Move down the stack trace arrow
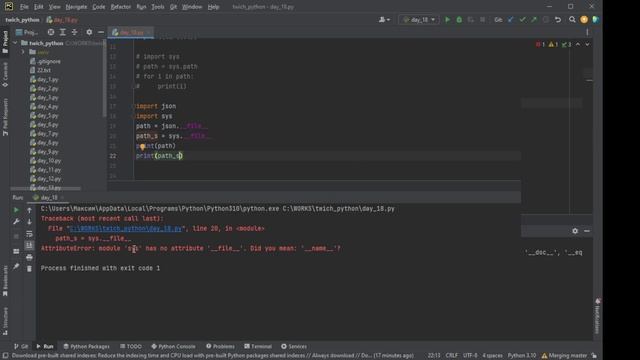 point(29,222)
